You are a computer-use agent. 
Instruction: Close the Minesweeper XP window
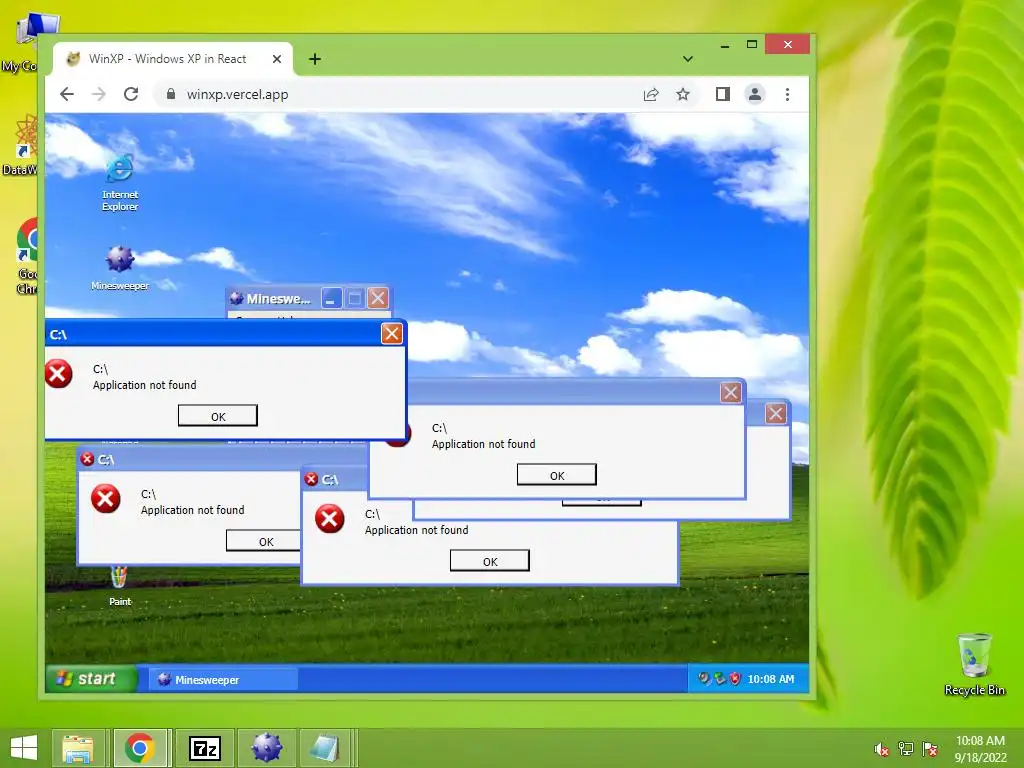(378, 298)
